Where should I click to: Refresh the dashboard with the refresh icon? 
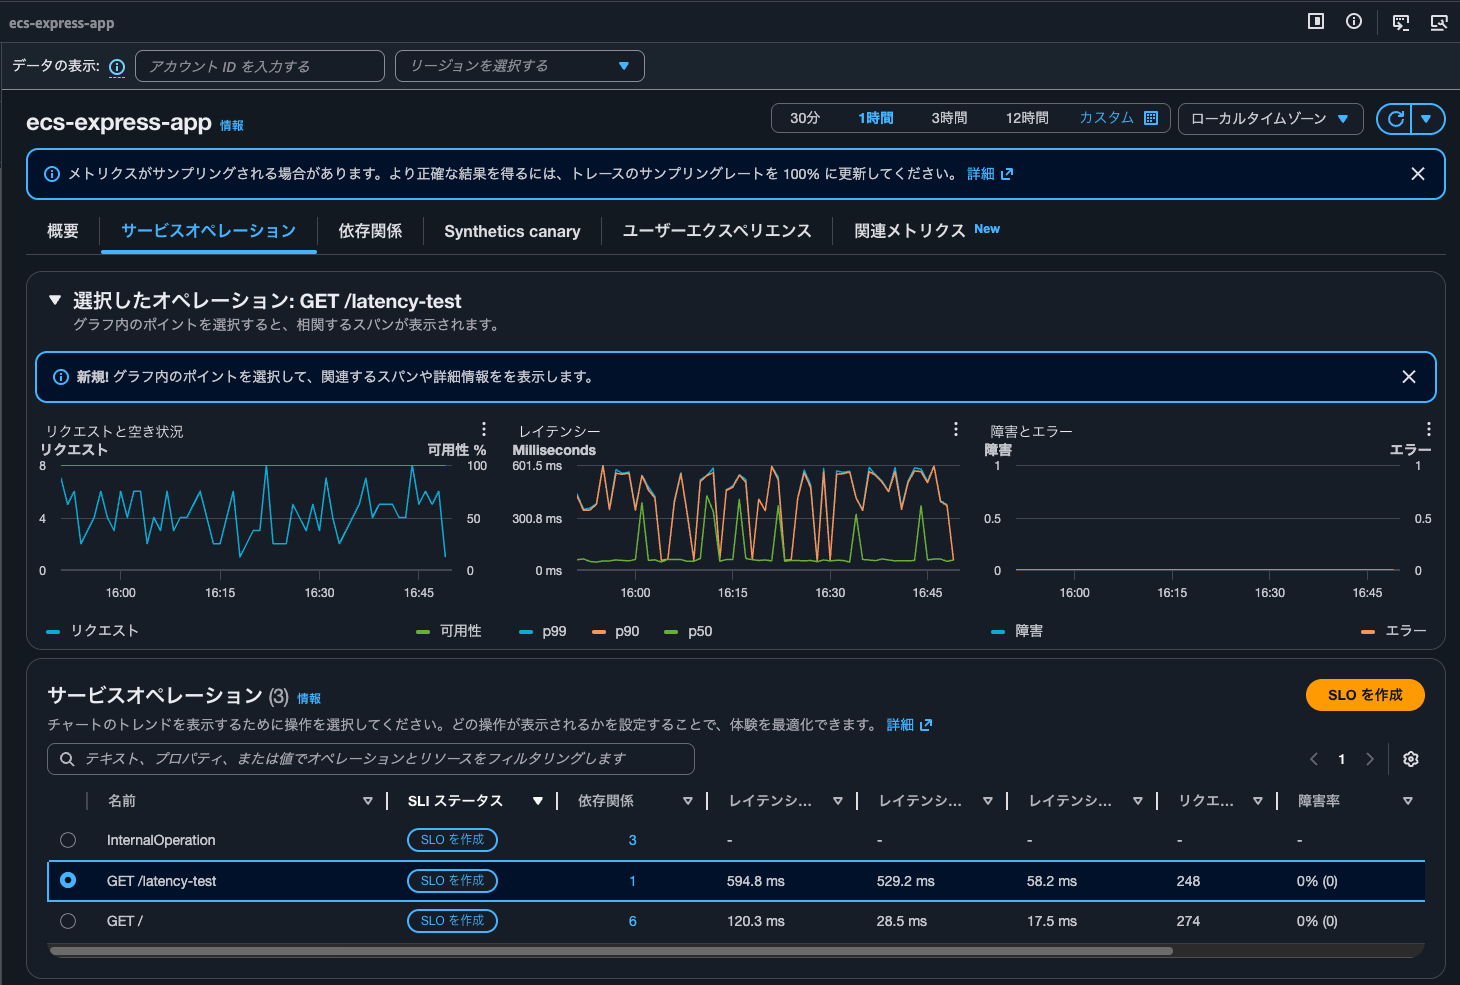1395,118
